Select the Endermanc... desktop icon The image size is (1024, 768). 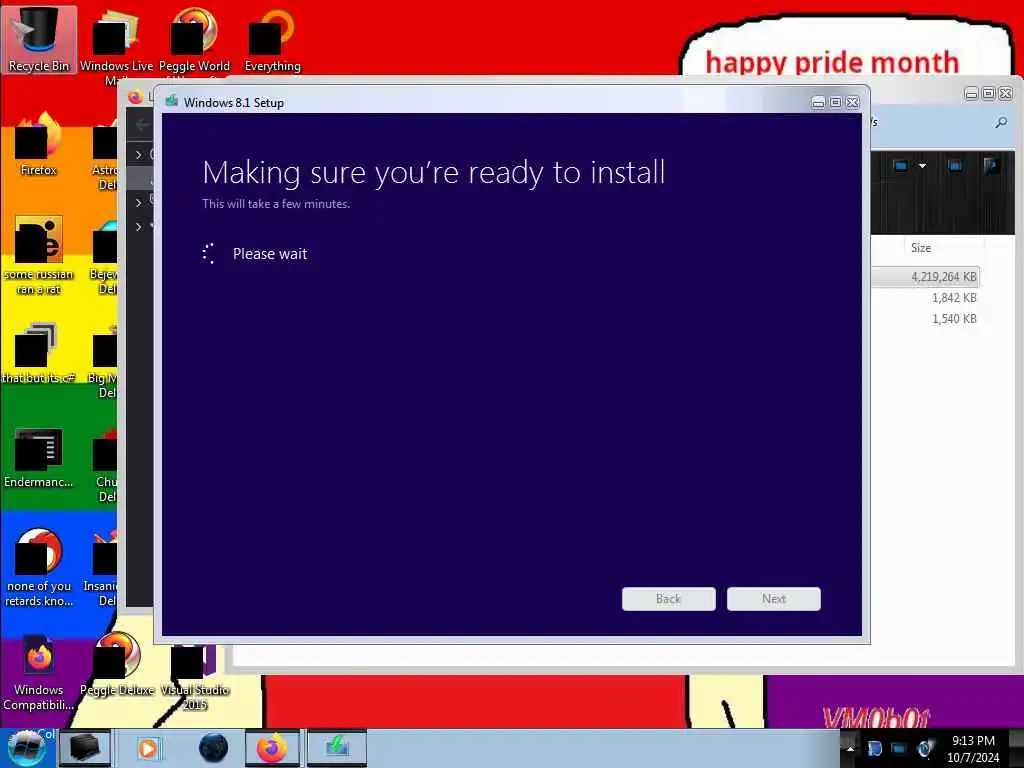[39, 457]
